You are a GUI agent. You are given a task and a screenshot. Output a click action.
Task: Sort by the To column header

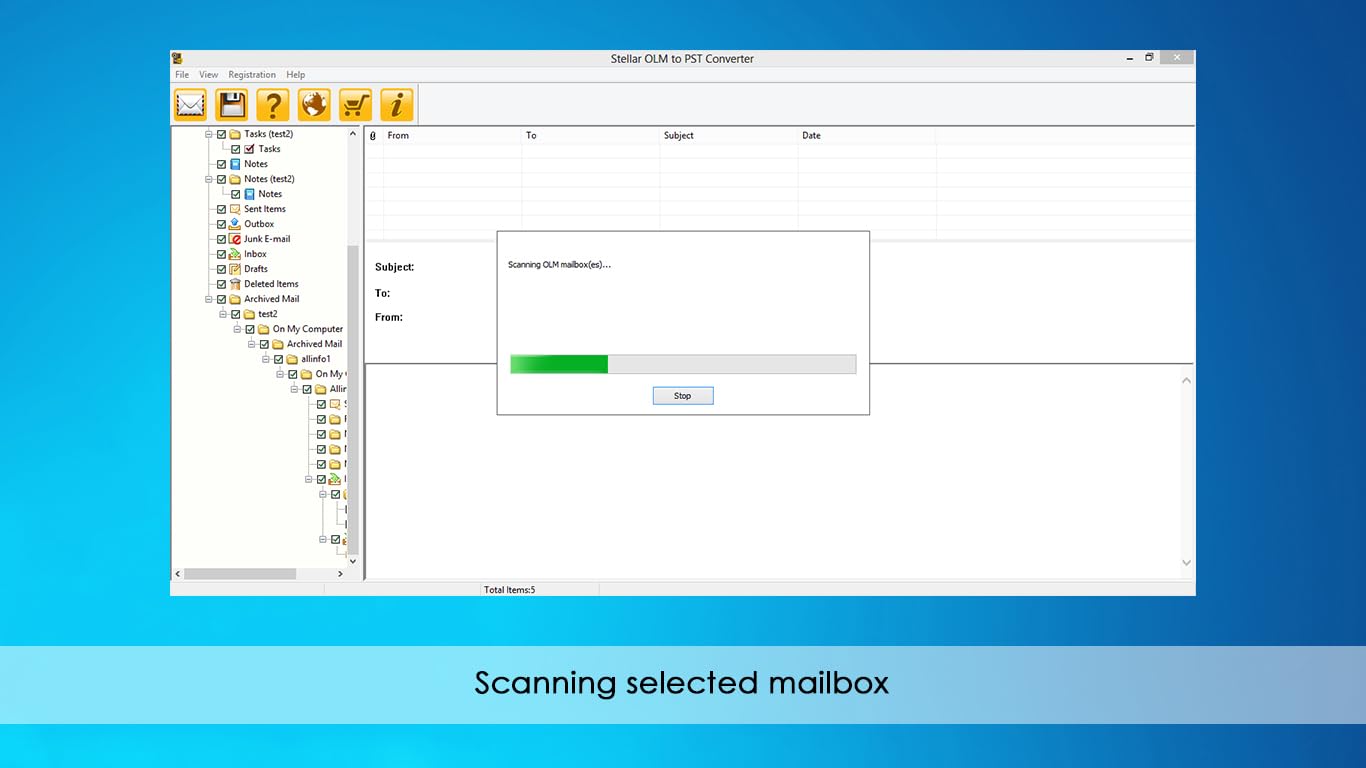tap(591, 135)
